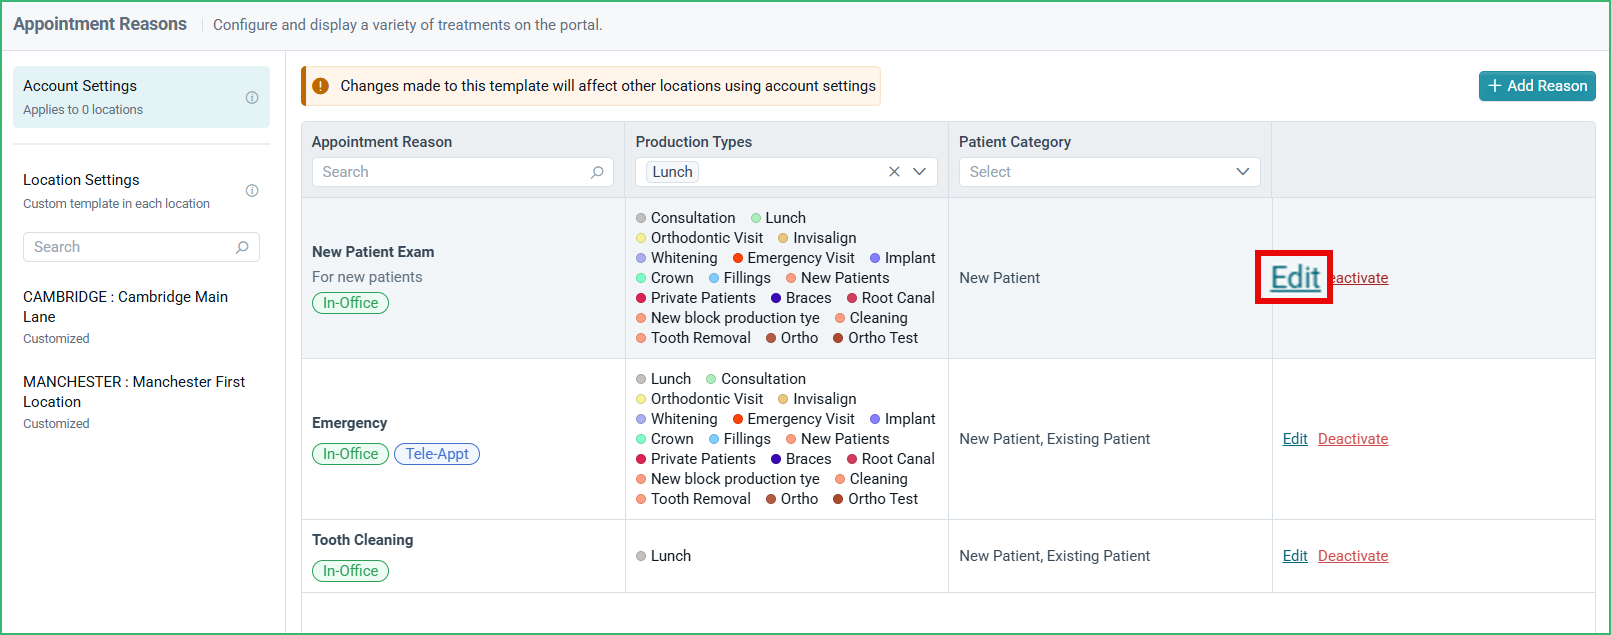Click the Lunch filter tag
This screenshot has height=635, width=1611.
pyautogui.click(x=672, y=172)
